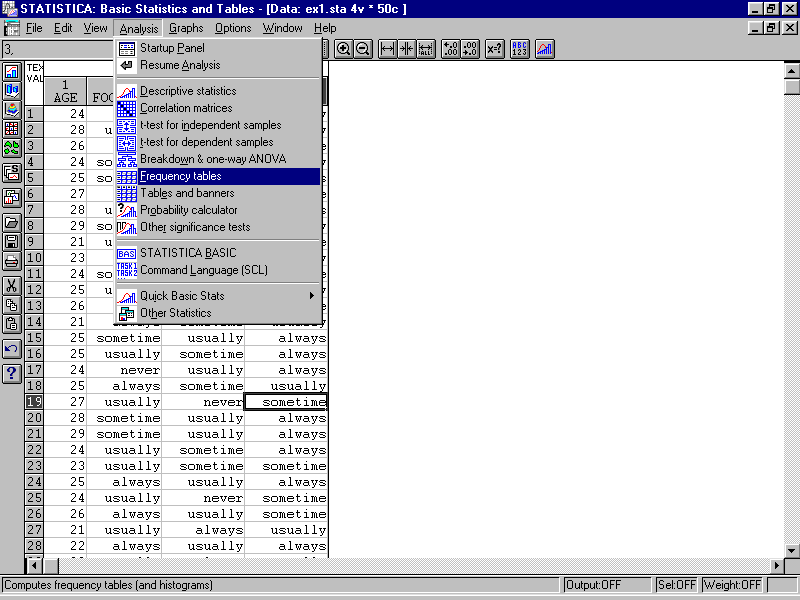This screenshot has height=600, width=800.
Task: Click the question mark help icon
Action: coord(11,373)
